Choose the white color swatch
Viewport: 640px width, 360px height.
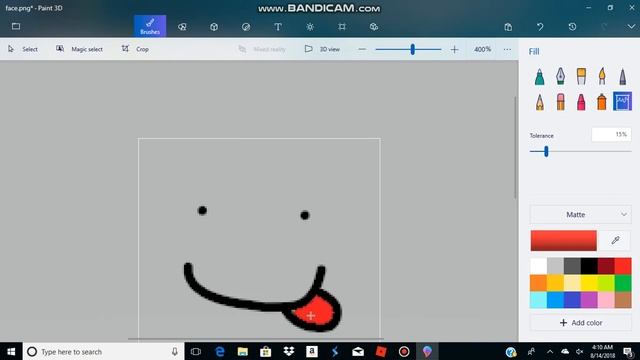pos(538,266)
